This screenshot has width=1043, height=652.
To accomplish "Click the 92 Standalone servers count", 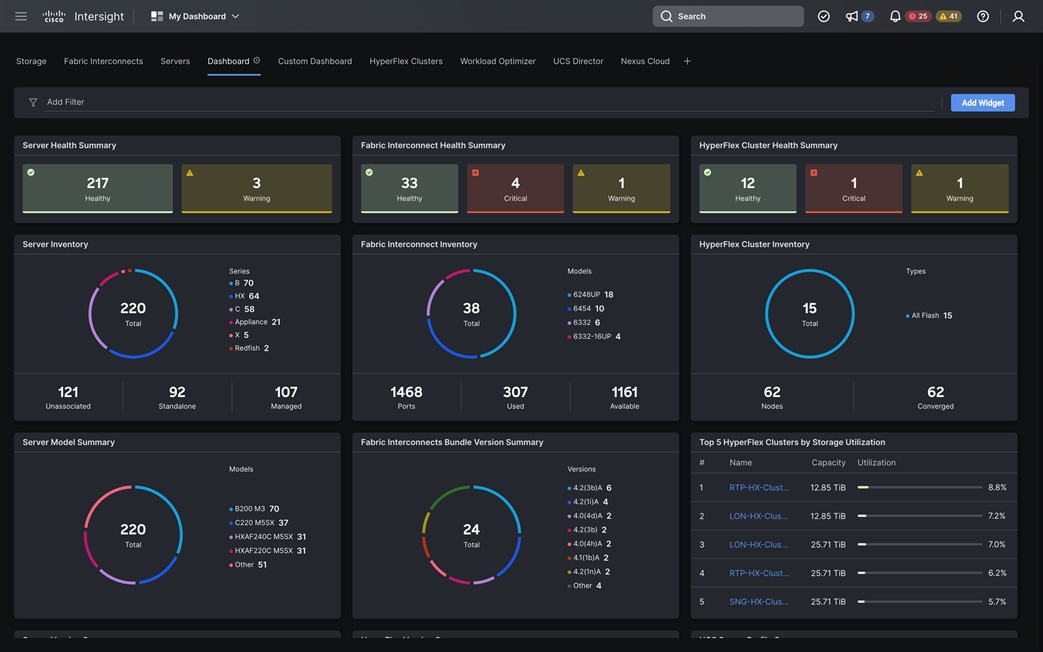I will coord(177,397).
